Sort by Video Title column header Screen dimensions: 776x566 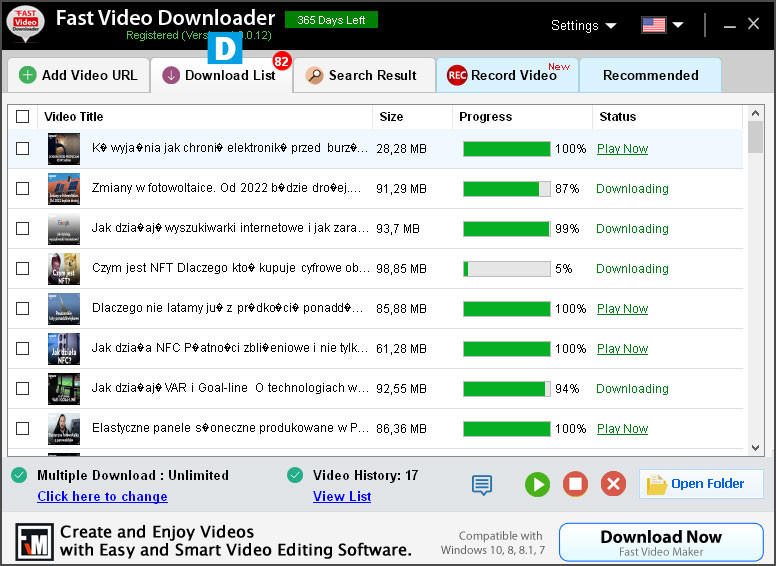pos(205,117)
